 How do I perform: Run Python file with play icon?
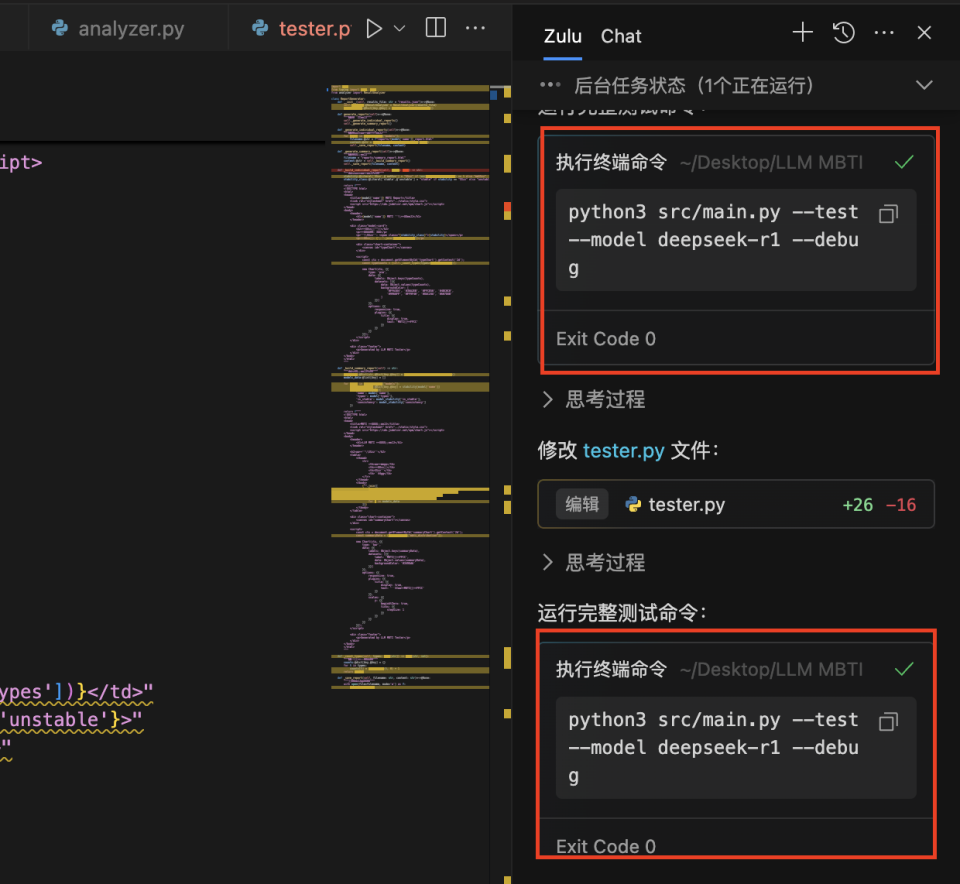(373, 28)
